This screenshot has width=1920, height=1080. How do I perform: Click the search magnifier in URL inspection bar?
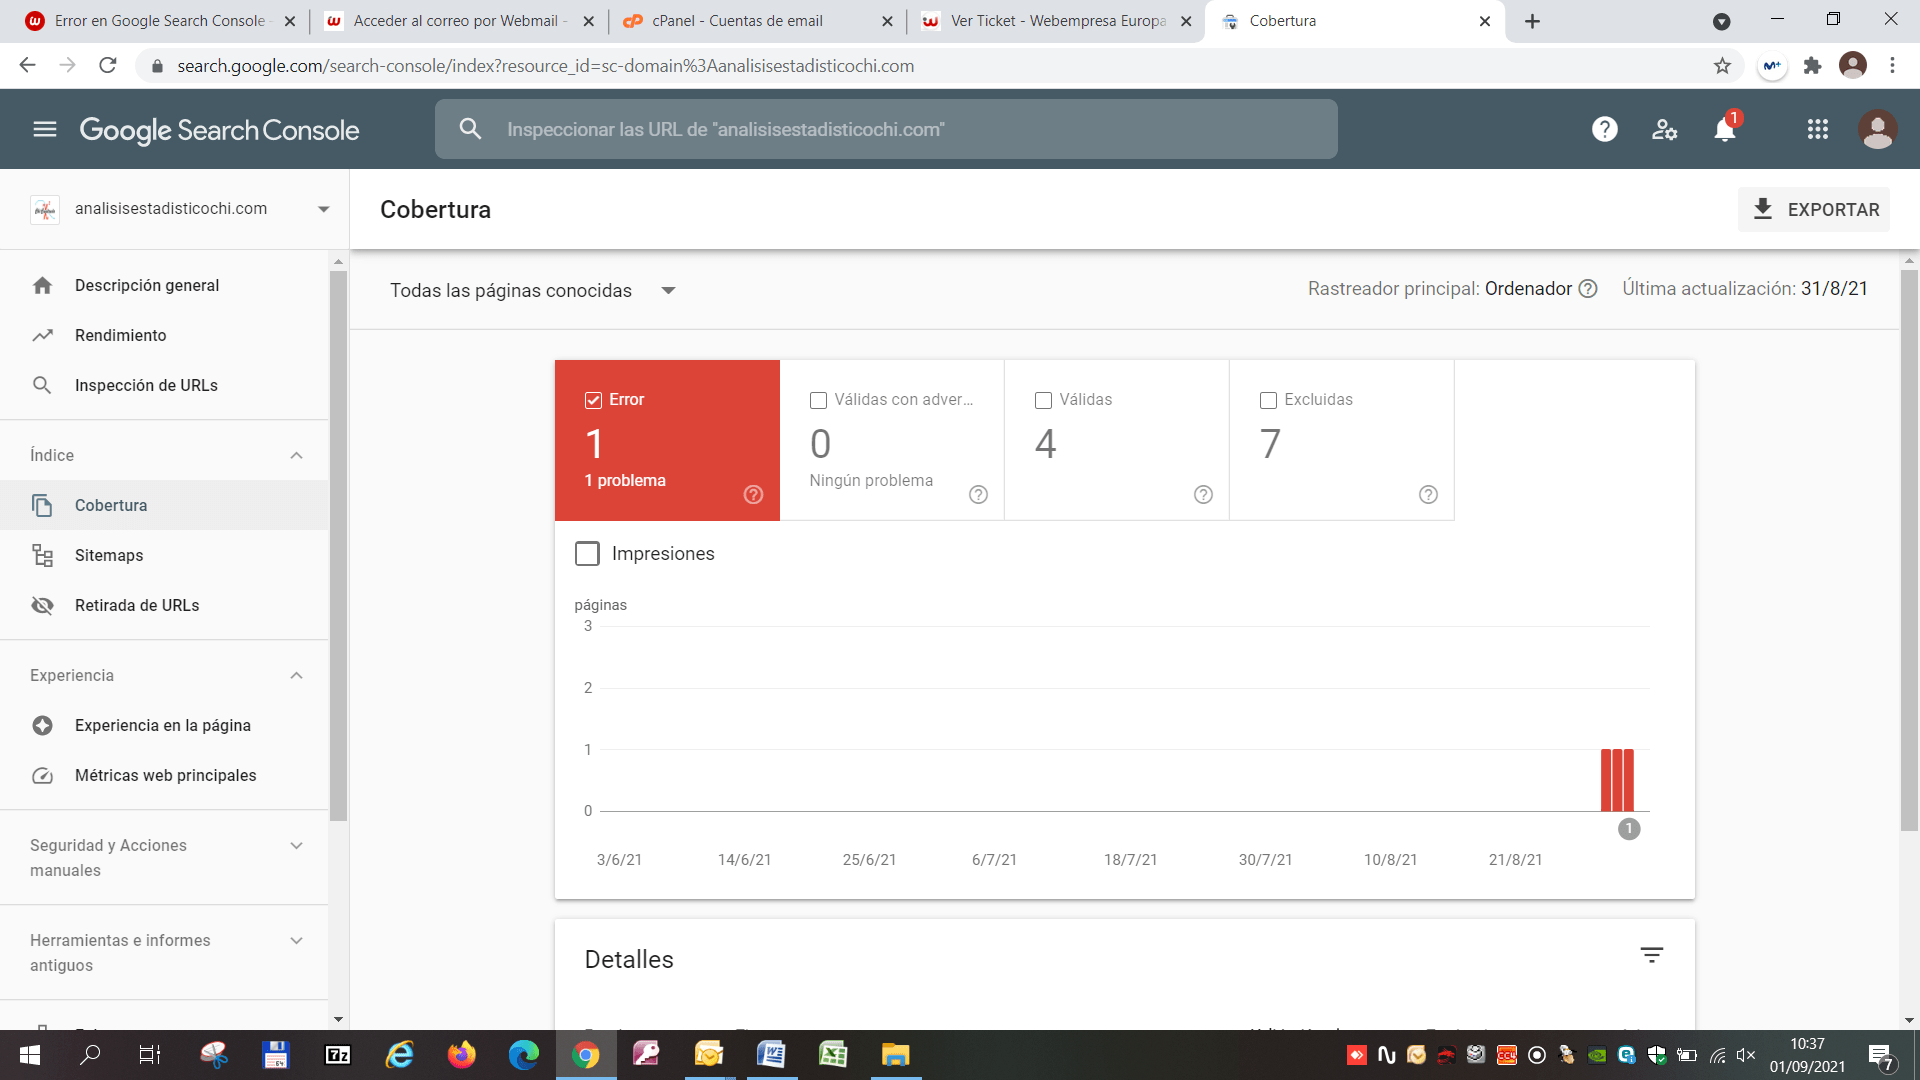pyautogui.click(x=470, y=129)
